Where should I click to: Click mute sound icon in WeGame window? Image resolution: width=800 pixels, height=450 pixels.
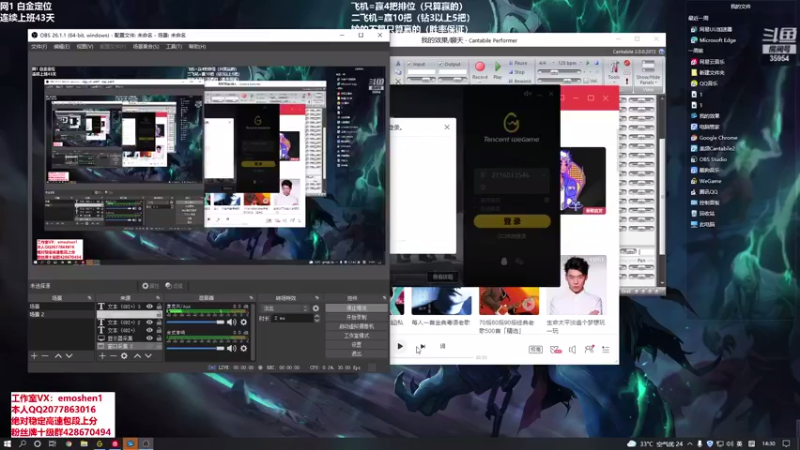click(528, 93)
